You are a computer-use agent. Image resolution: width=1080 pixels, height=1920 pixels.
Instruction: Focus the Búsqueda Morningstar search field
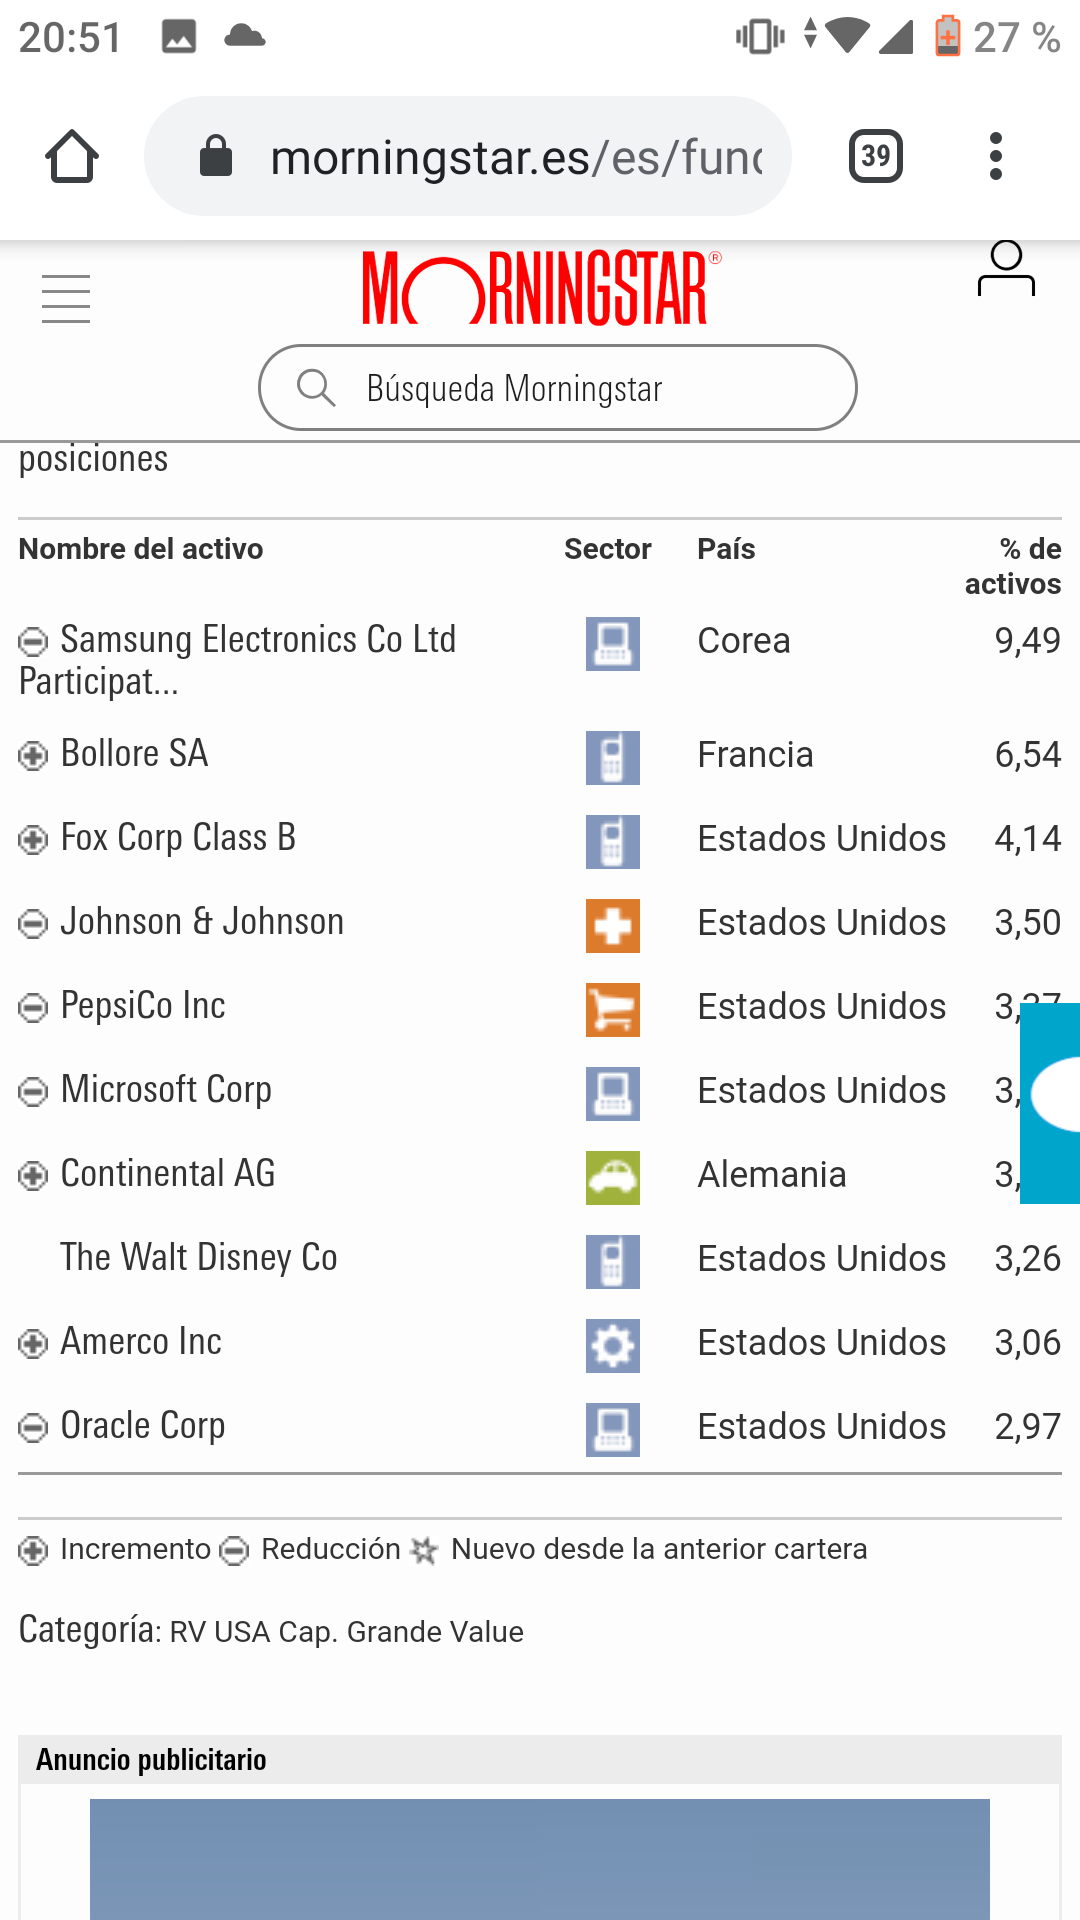557,388
